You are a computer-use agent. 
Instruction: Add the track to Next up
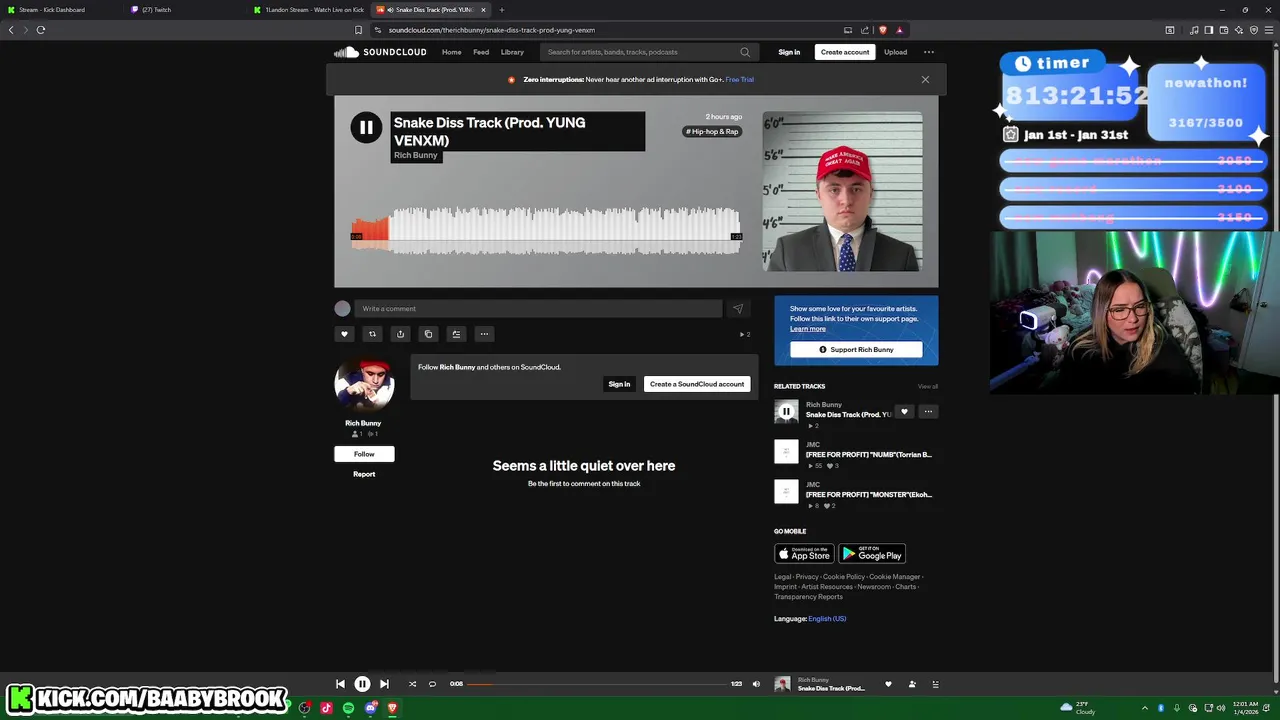tap(456, 334)
